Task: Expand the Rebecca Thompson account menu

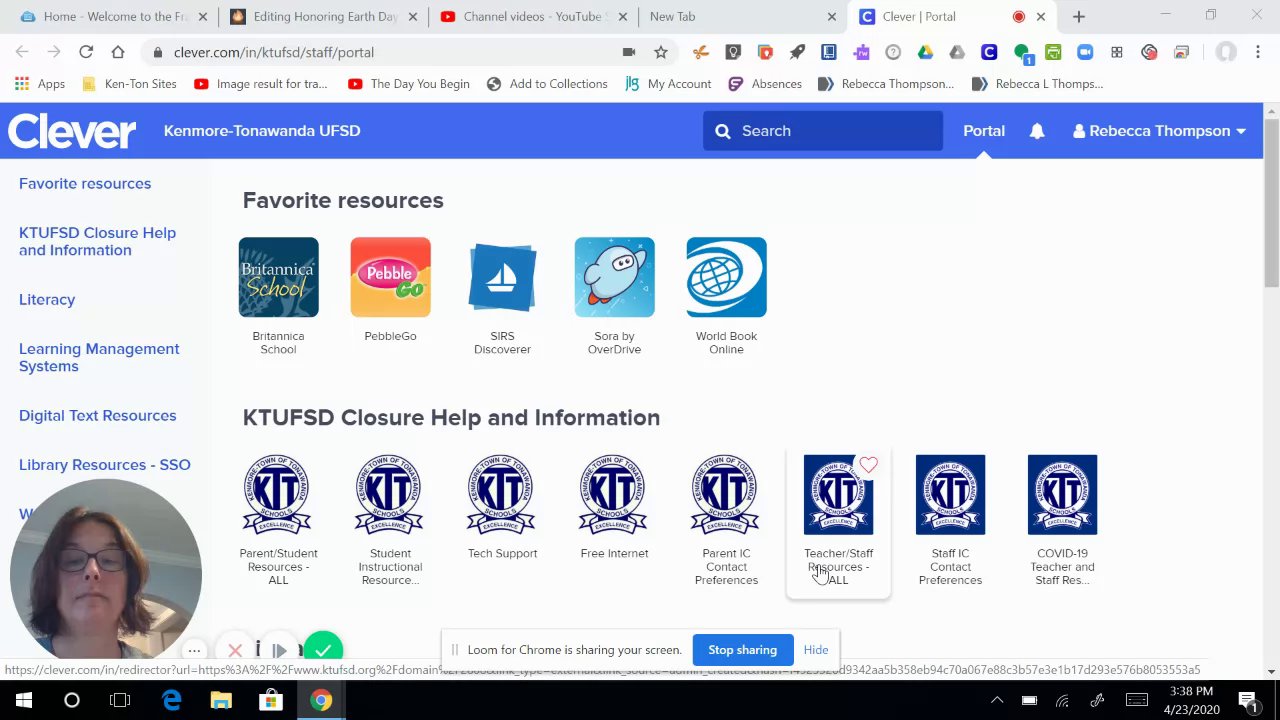Action: (1159, 131)
